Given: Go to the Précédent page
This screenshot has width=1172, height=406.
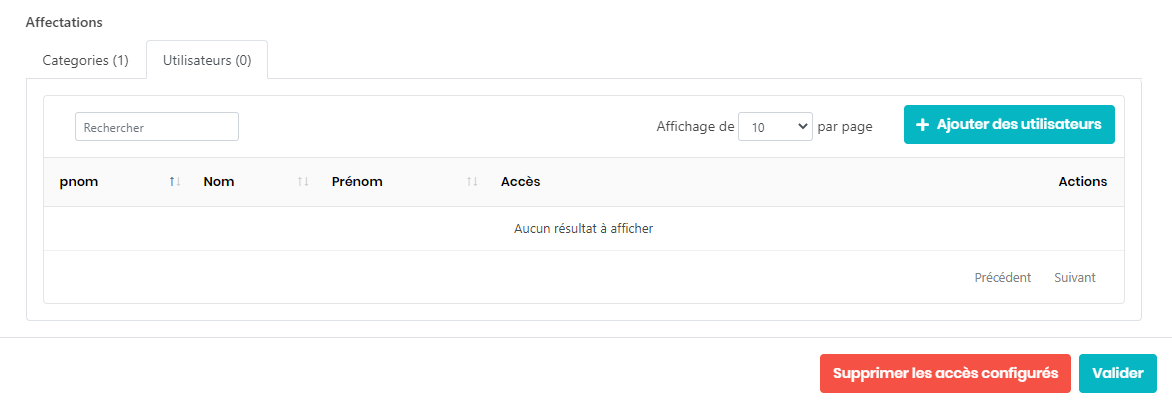Looking at the screenshot, I should 1002,278.
